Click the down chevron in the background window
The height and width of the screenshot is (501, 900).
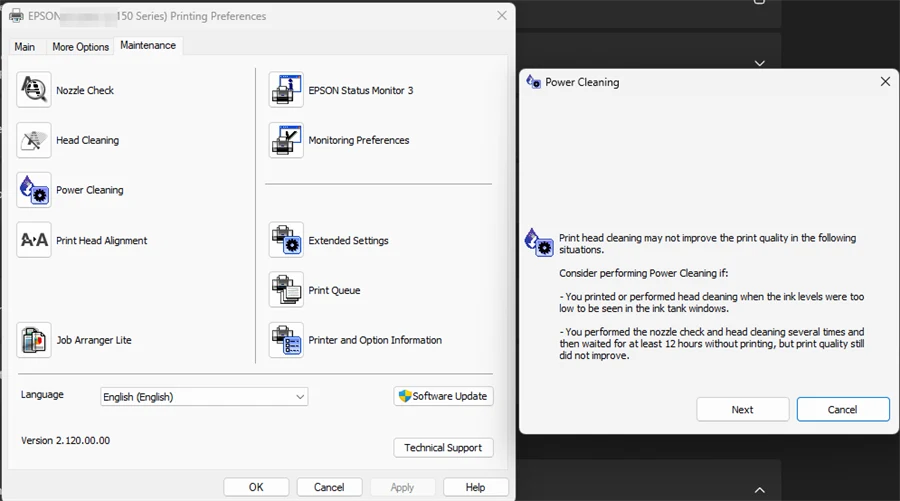759,63
